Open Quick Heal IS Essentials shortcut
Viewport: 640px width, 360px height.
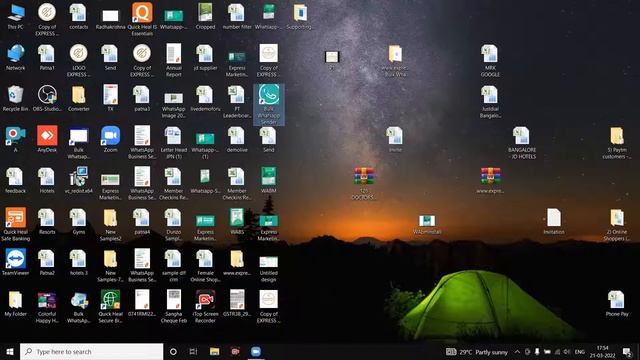pos(142,20)
